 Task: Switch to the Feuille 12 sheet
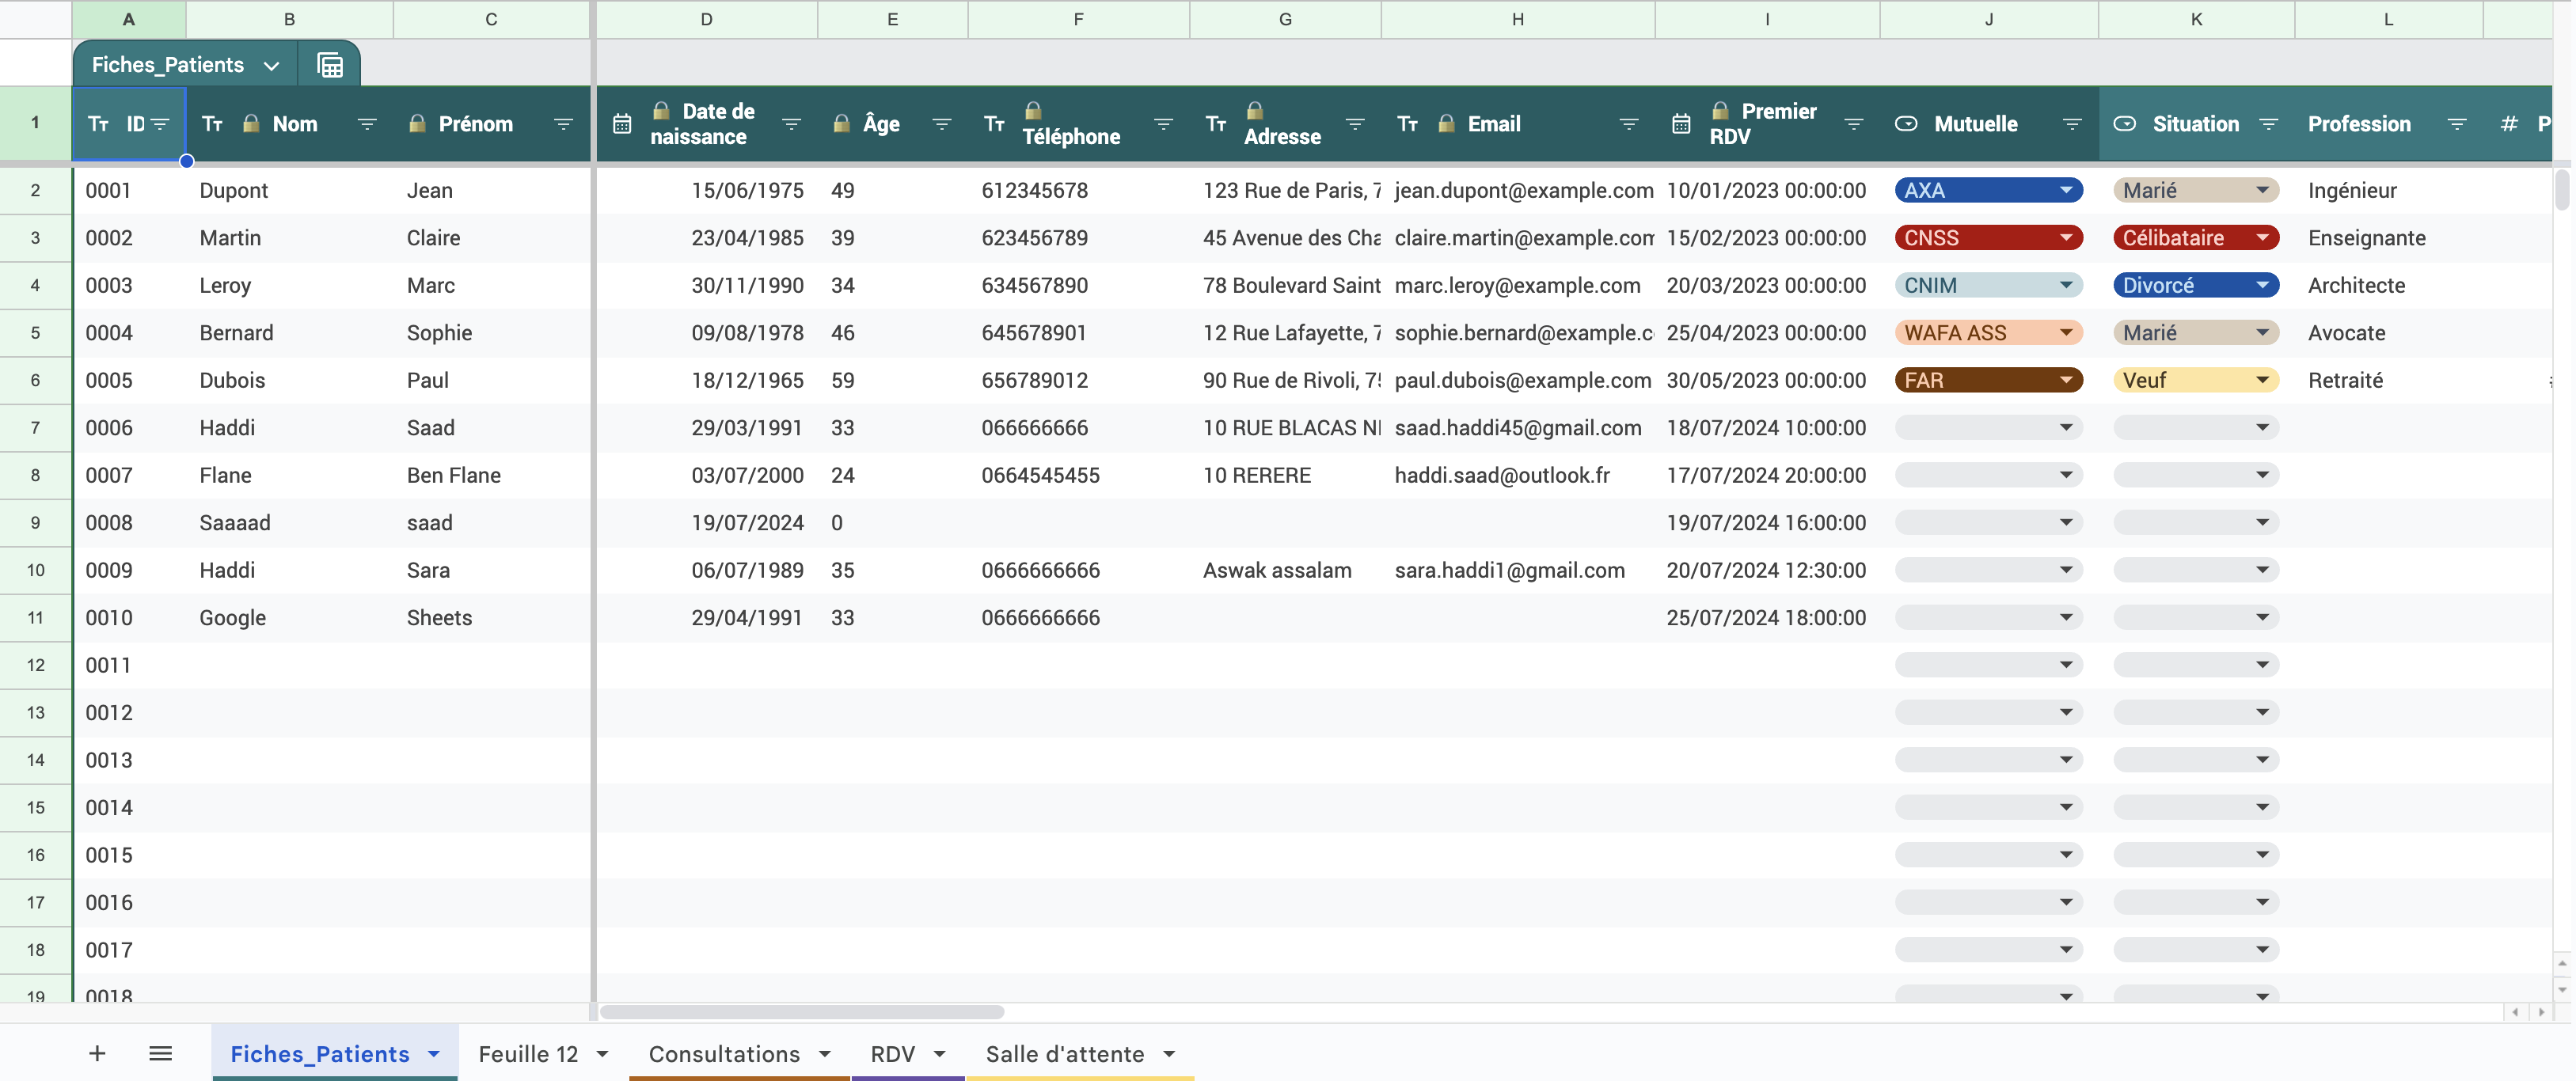530,1054
